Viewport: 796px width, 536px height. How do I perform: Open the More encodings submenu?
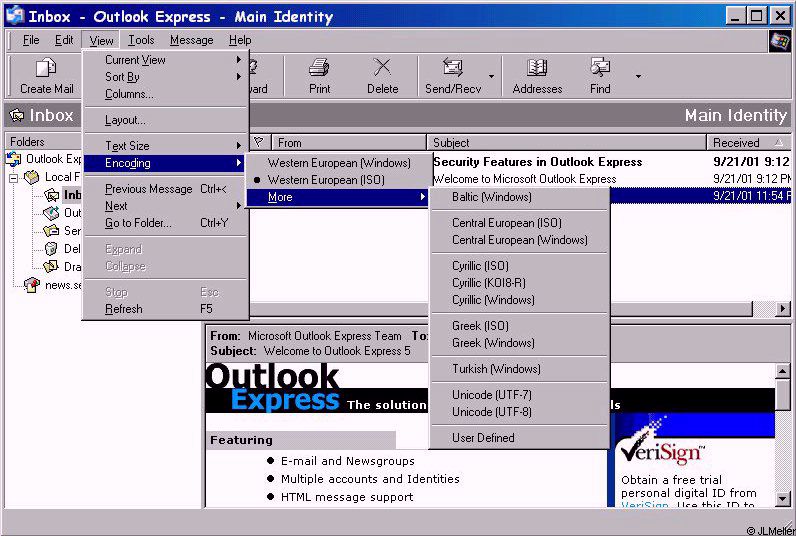[339, 197]
